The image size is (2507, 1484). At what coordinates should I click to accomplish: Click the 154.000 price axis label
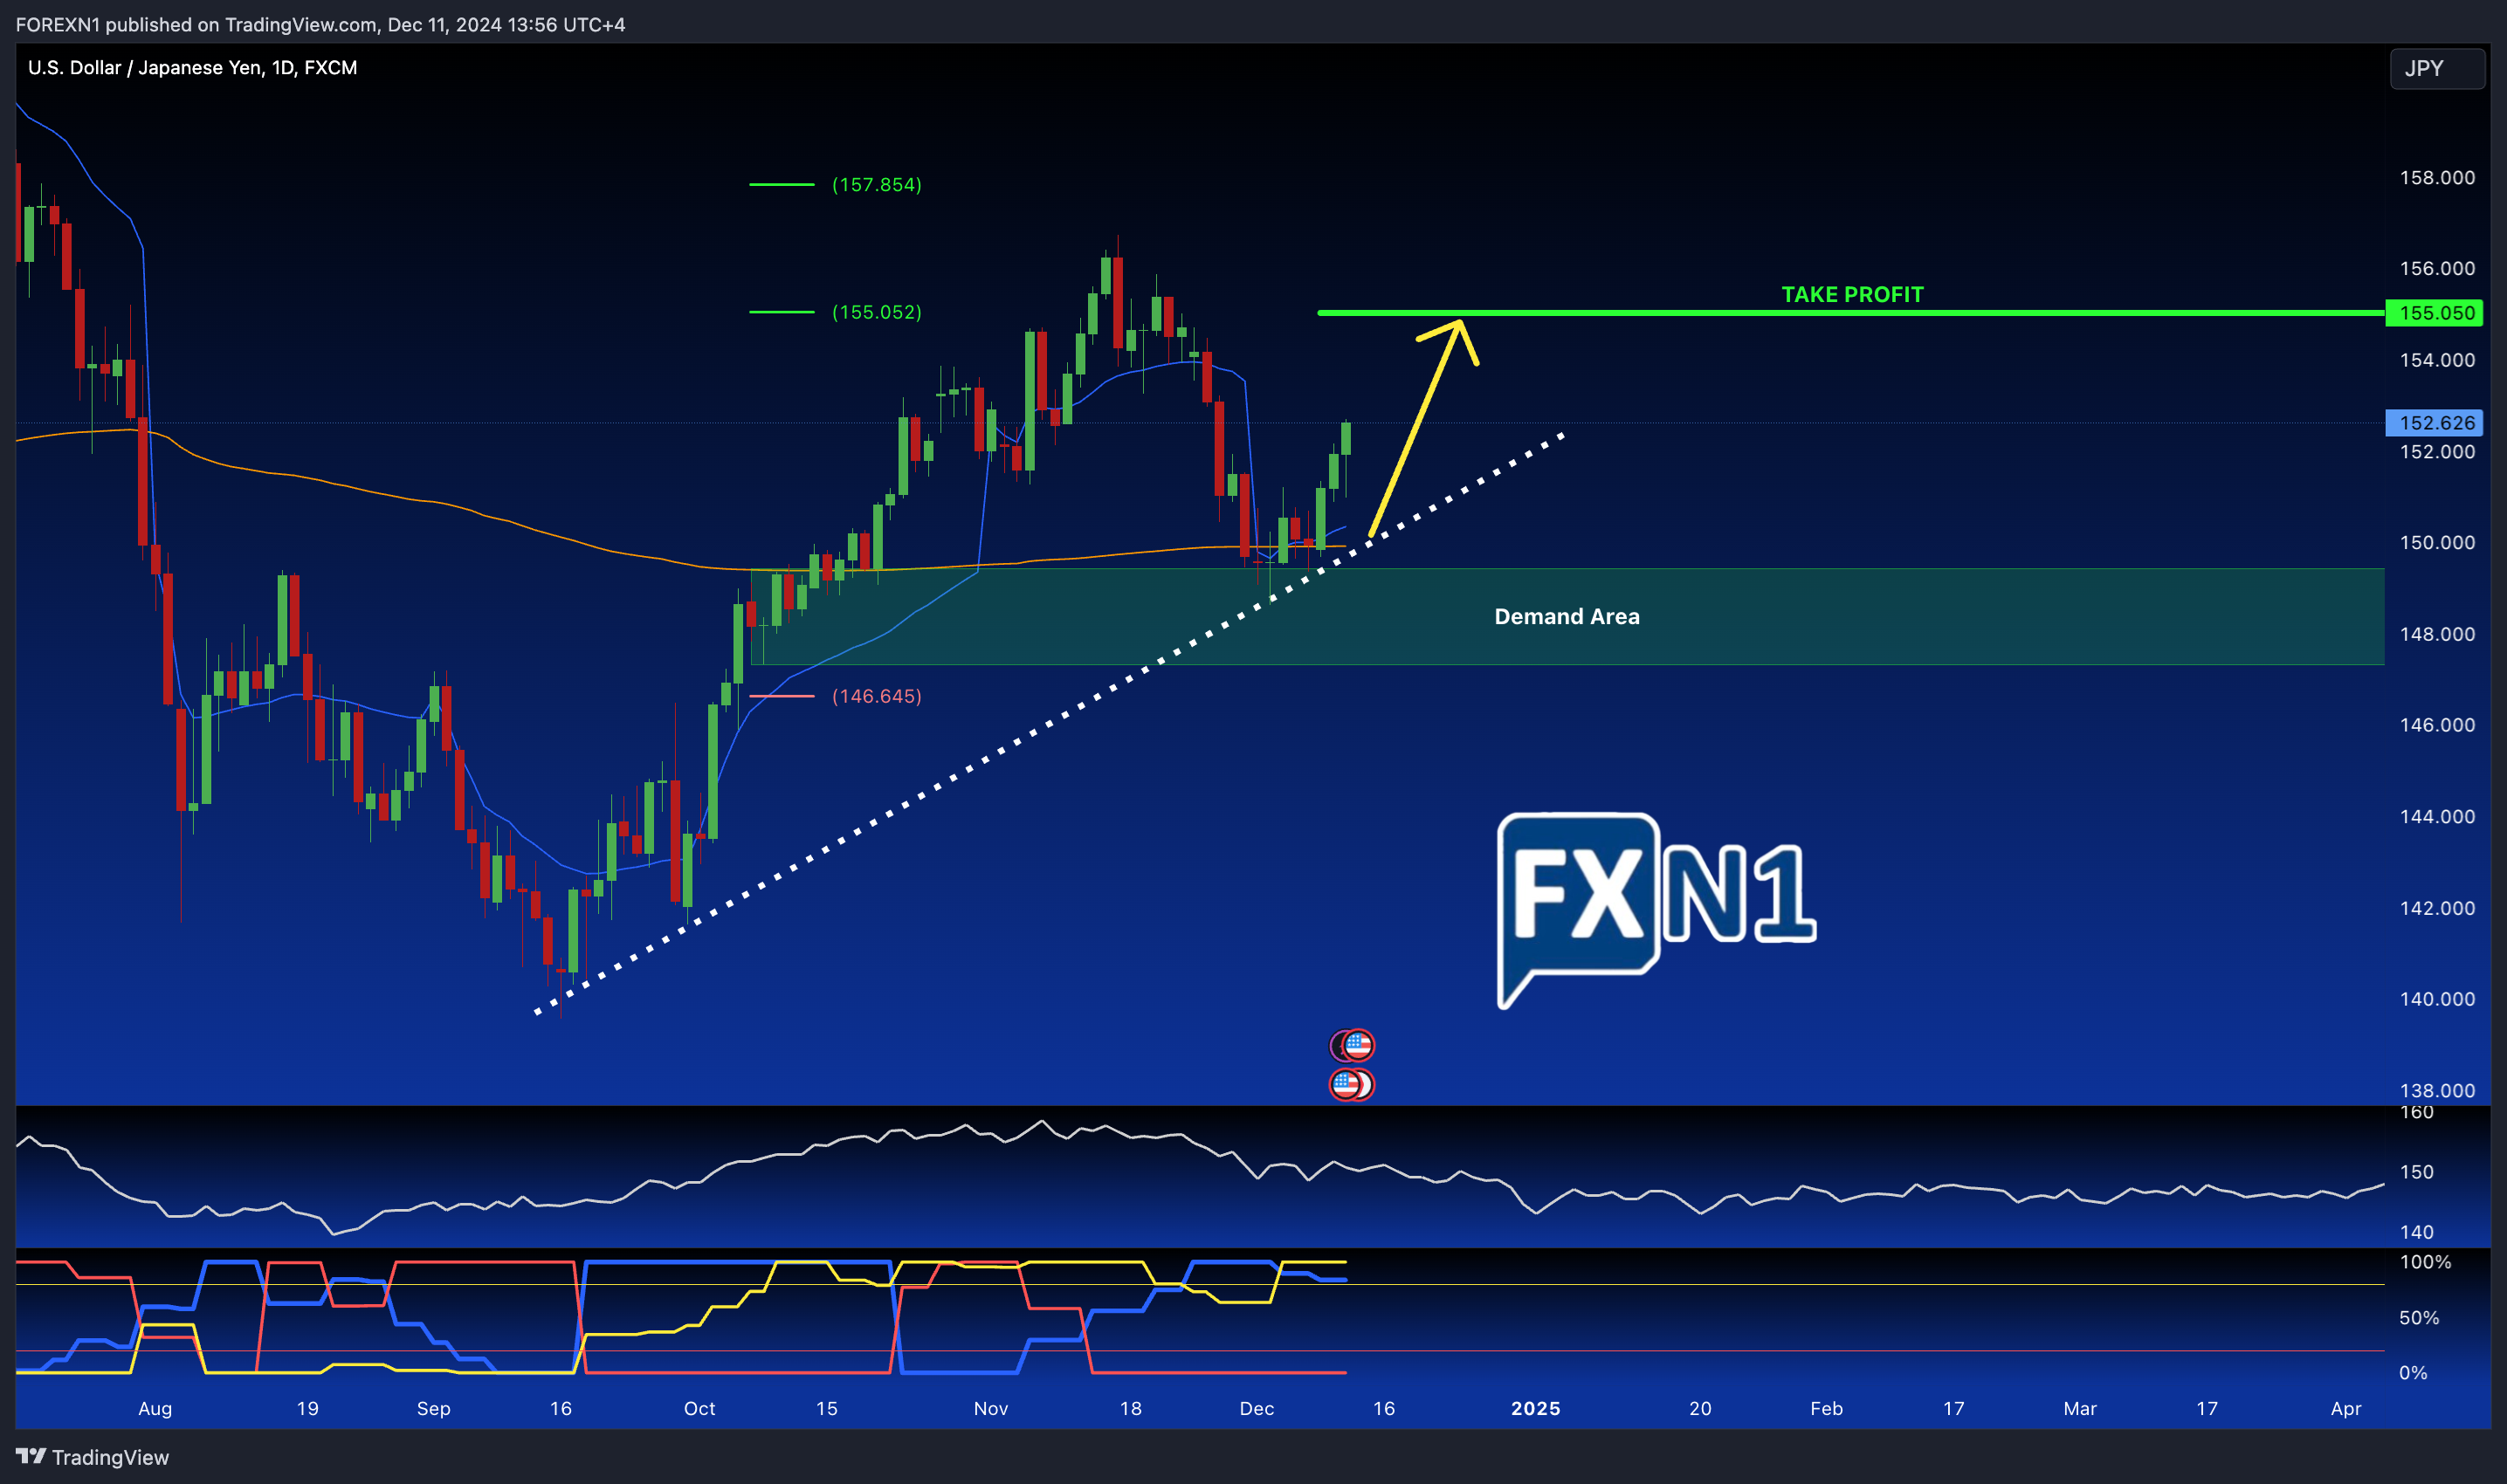click(x=2437, y=360)
